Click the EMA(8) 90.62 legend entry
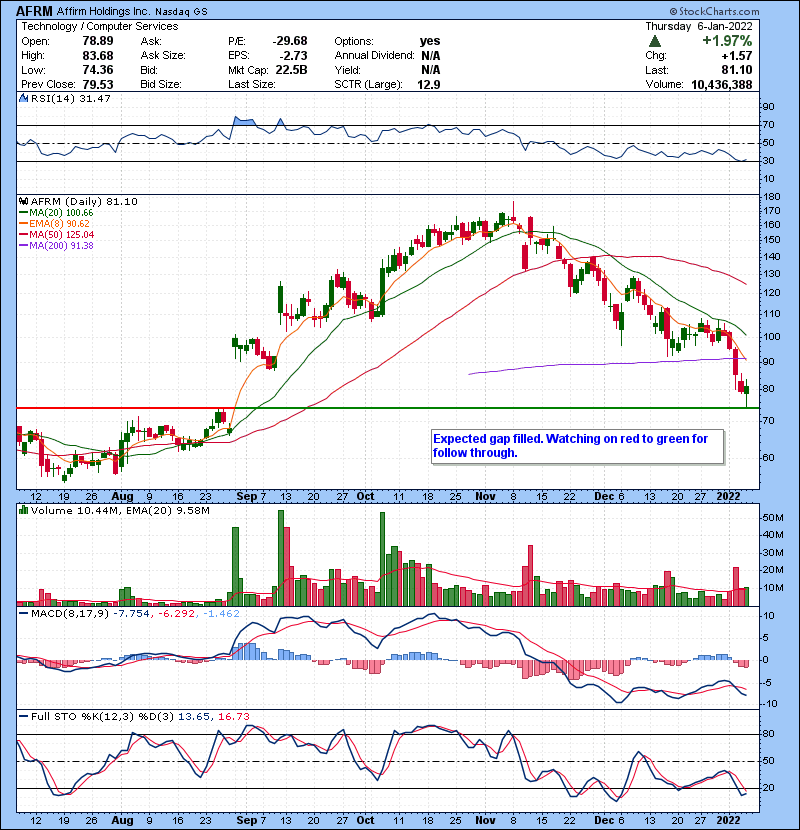Screen dimensions: 800x830 55,223
